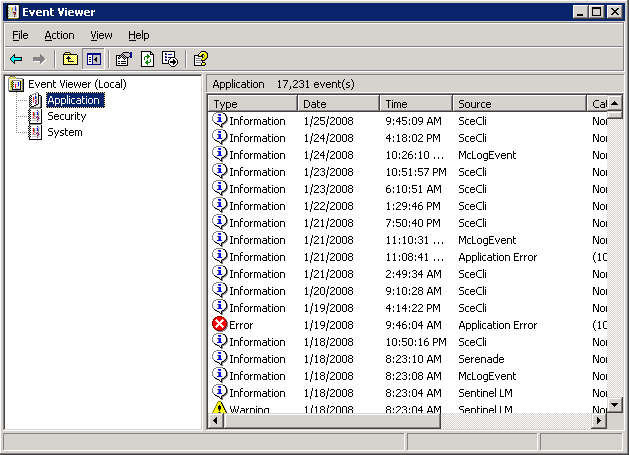Click the '17,231 event(s)' header text

tap(315, 84)
